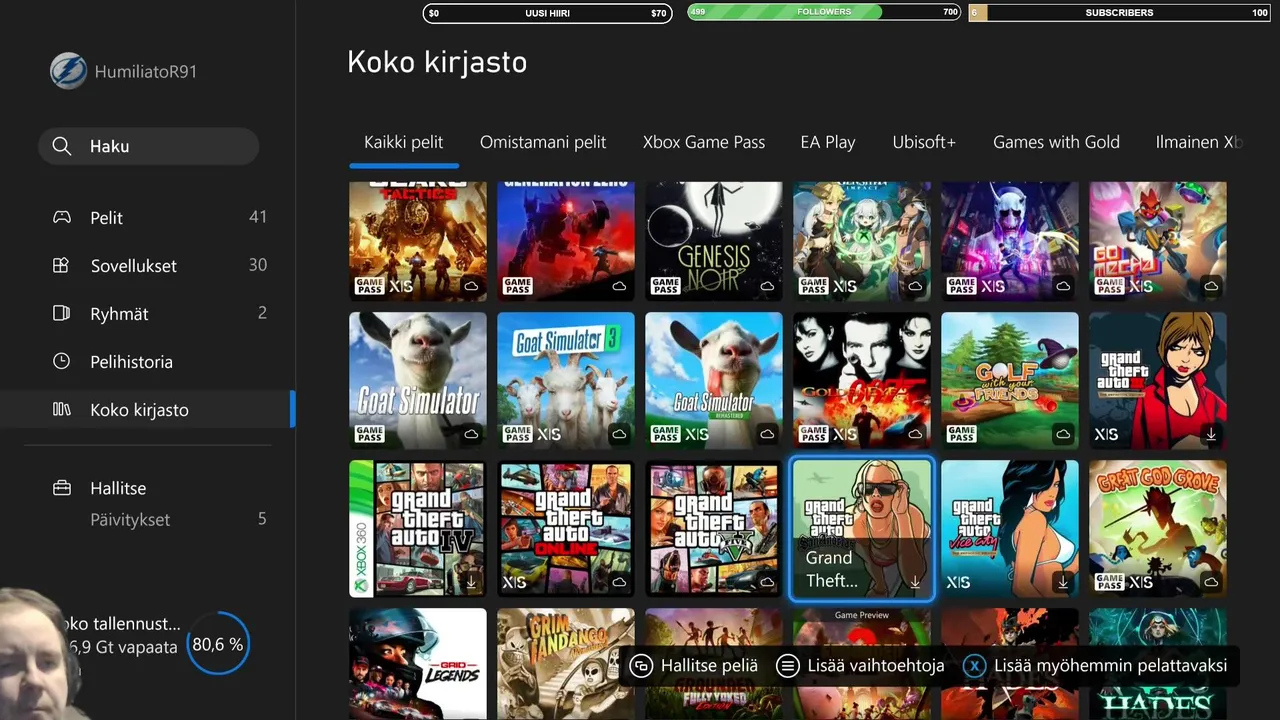The image size is (1280, 720).
Task: Click the Hallitse peliä button hint
Action: coord(695,665)
